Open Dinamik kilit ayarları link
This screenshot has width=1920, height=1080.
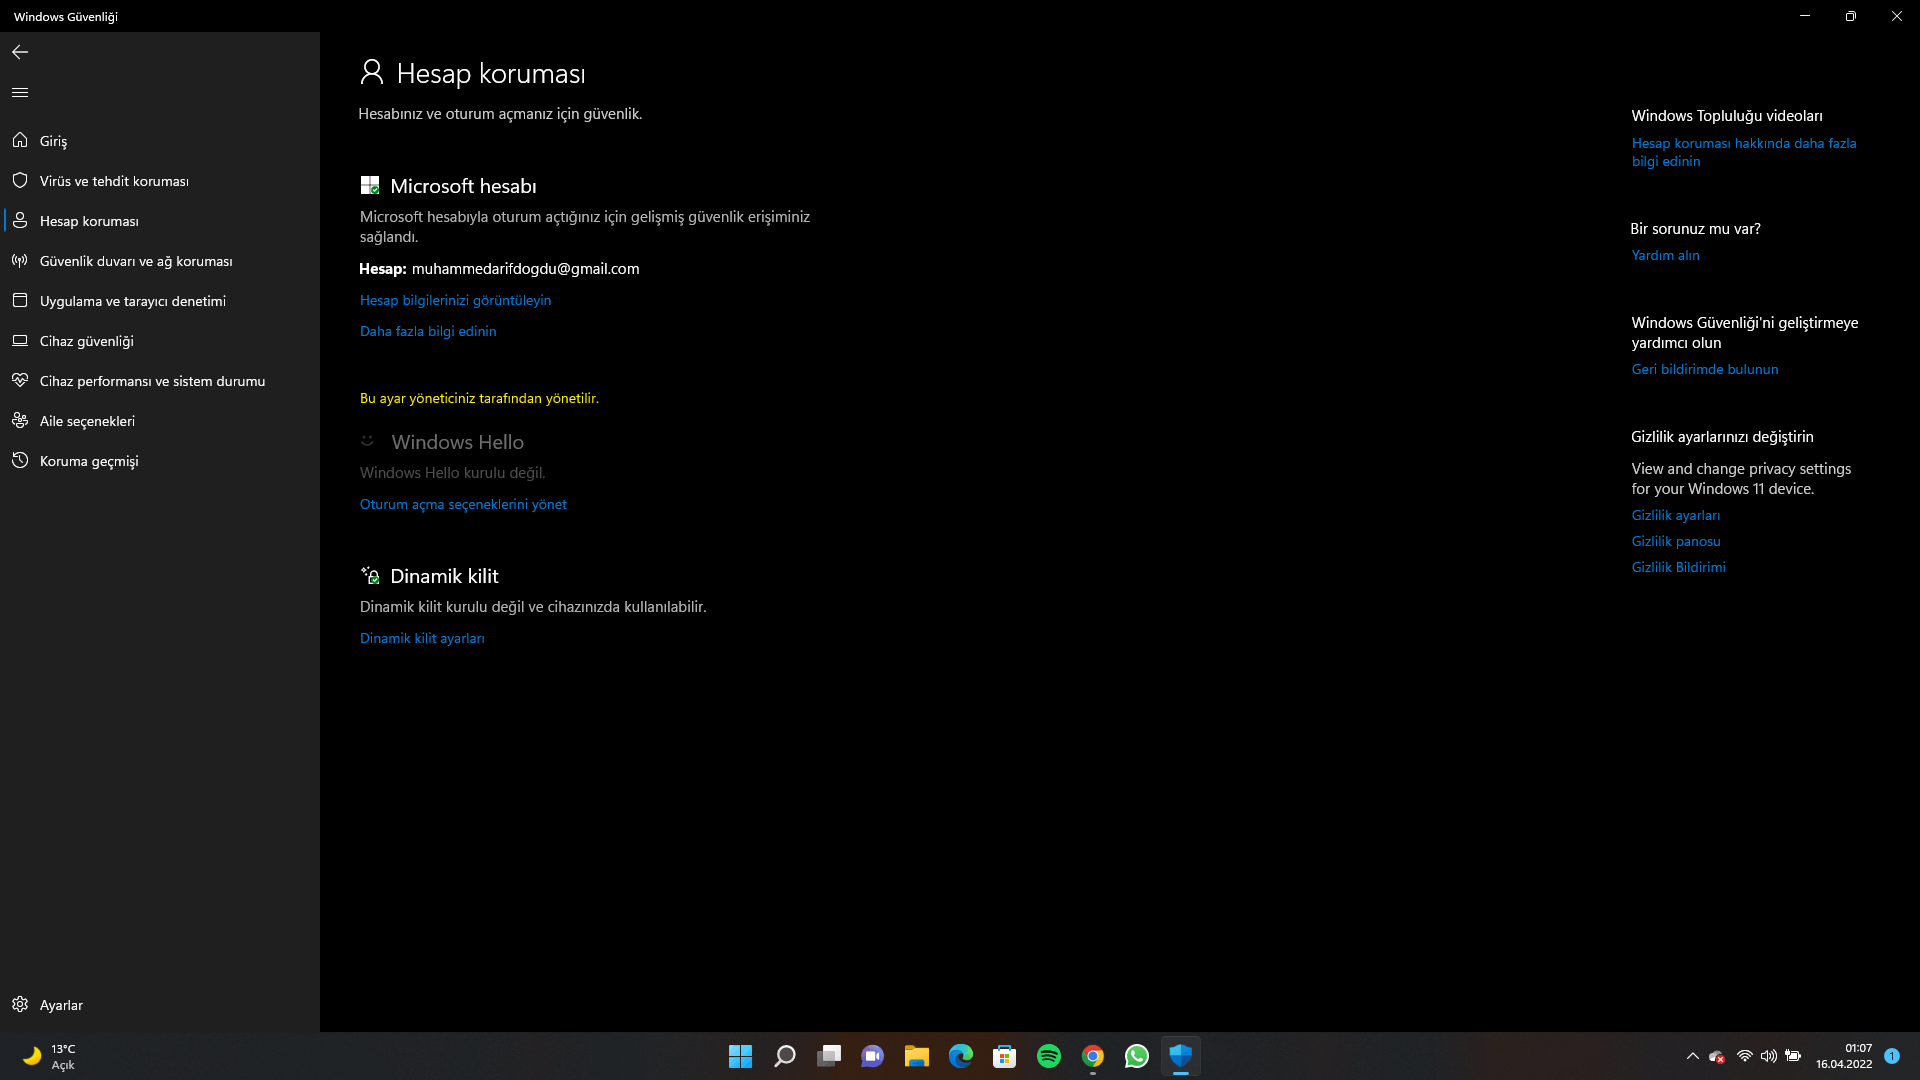(x=422, y=638)
